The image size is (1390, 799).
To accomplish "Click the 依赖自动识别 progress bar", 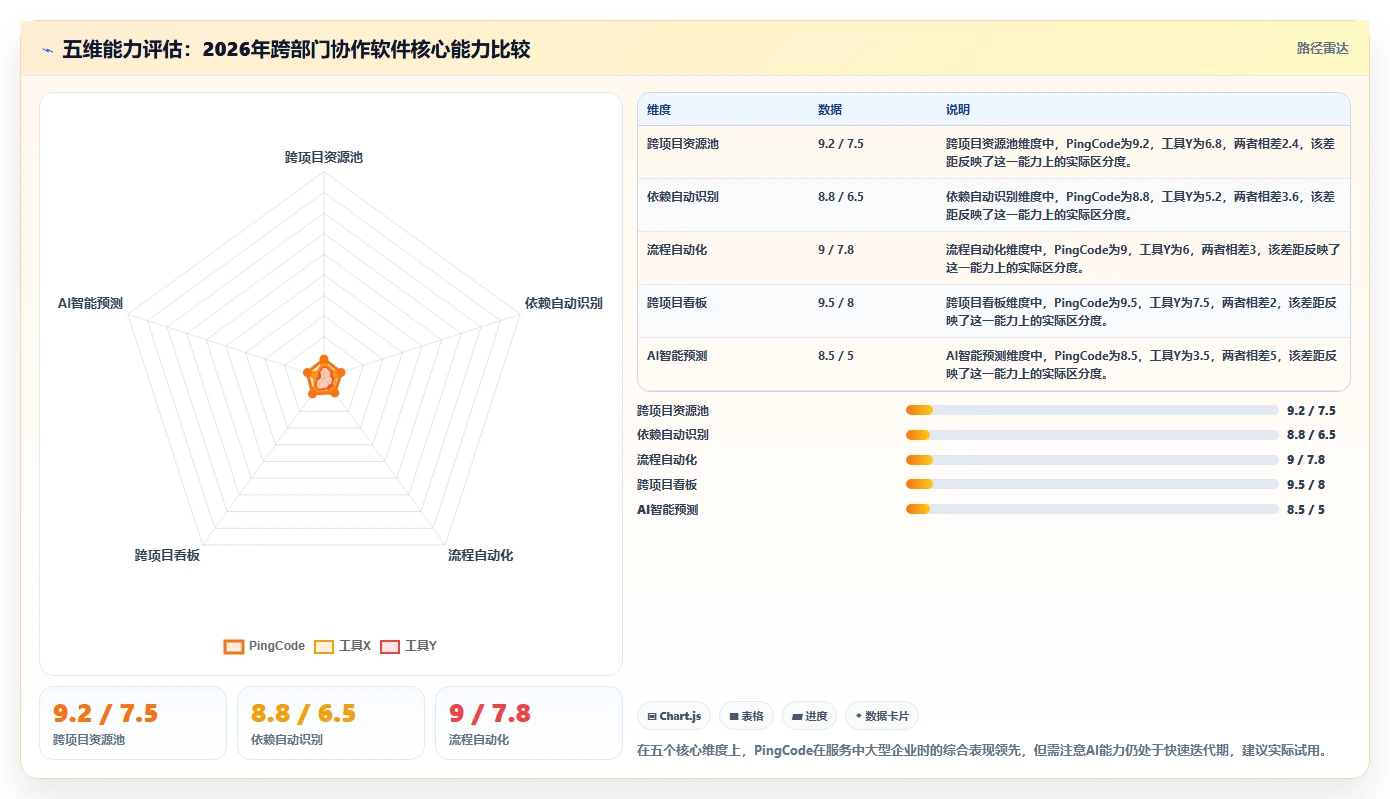I will pyautogui.click(x=1092, y=435).
